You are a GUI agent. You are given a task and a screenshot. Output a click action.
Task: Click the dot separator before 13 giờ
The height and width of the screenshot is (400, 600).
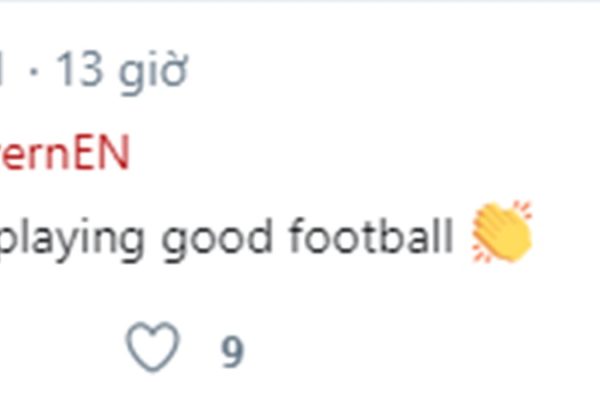click(32, 73)
